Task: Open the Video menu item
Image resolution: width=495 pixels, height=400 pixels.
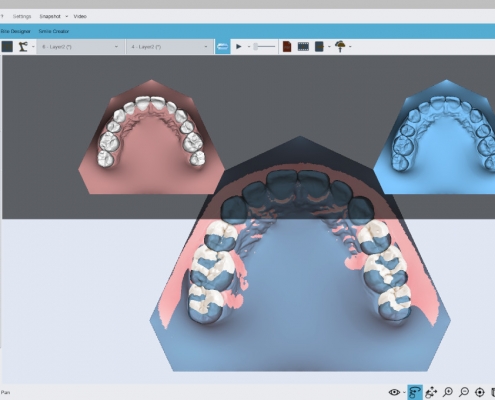Action: [x=80, y=16]
